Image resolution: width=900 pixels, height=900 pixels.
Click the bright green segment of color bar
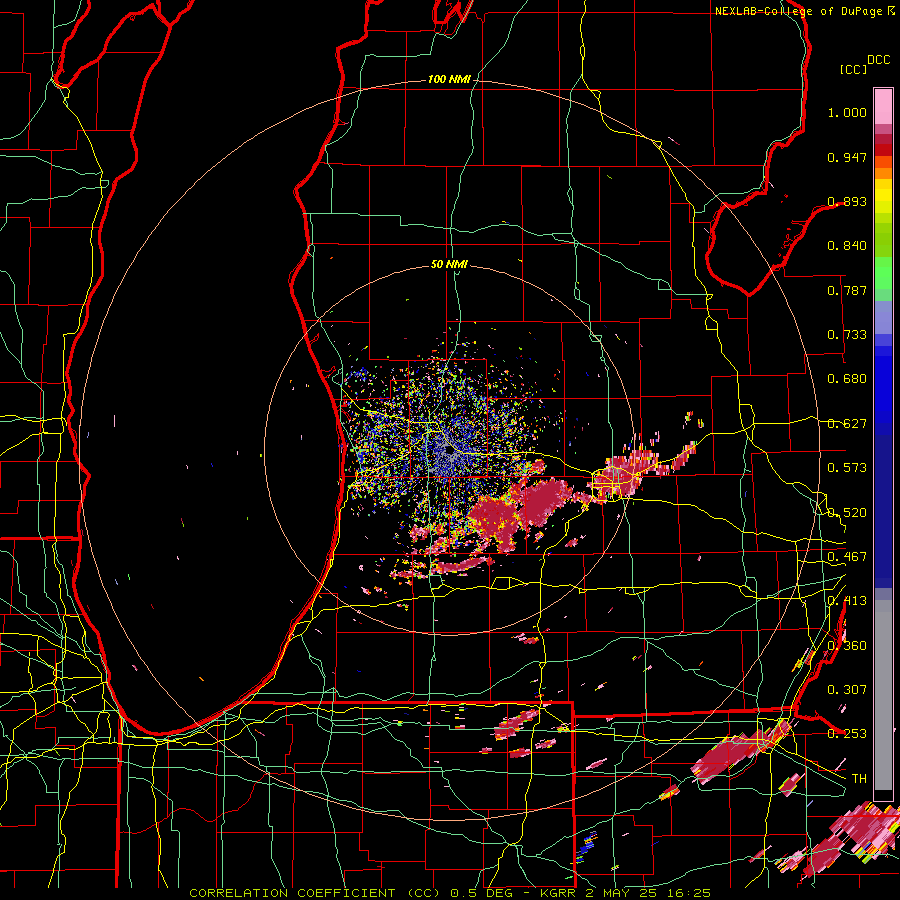pos(883,273)
